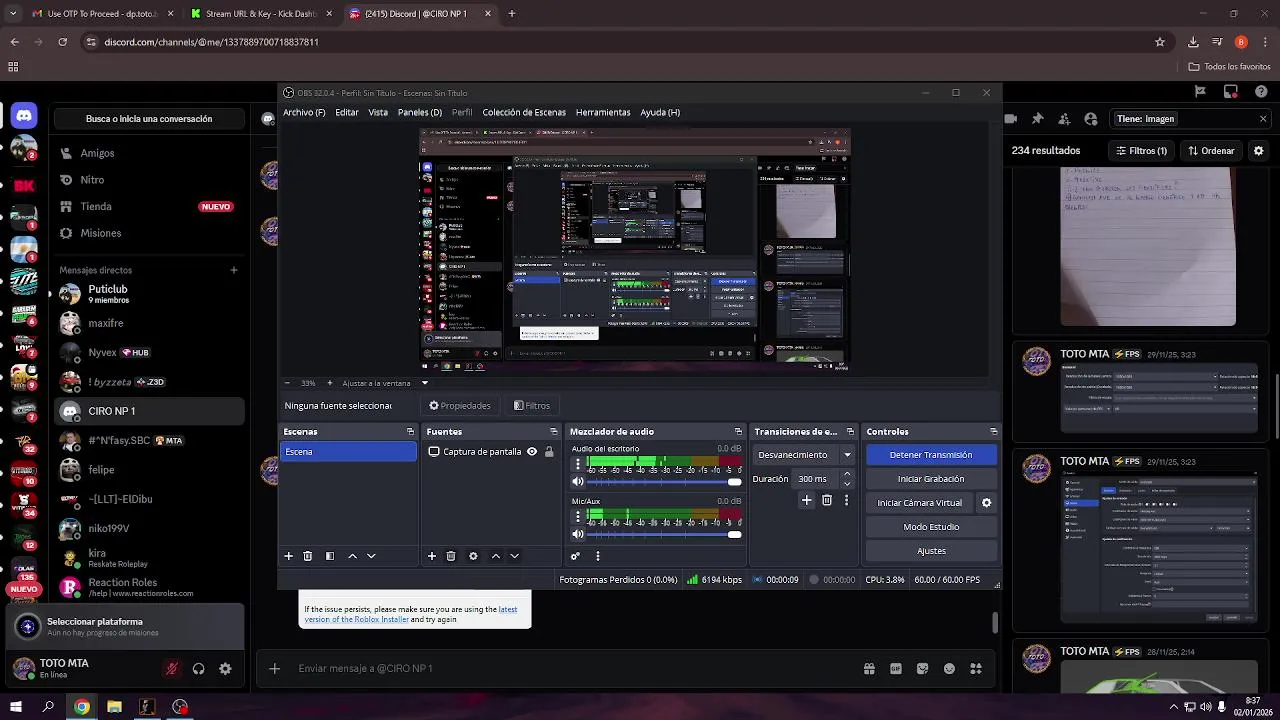Add a new scene in OBS Escenas

point(288,556)
